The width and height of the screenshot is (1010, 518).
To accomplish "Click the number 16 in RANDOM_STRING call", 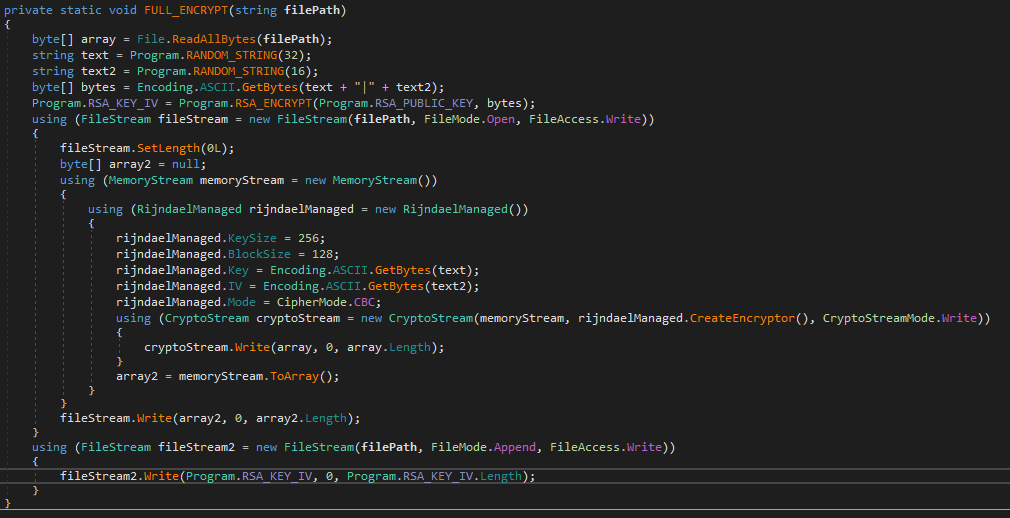I will pyautogui.click(x=298, y=71).
